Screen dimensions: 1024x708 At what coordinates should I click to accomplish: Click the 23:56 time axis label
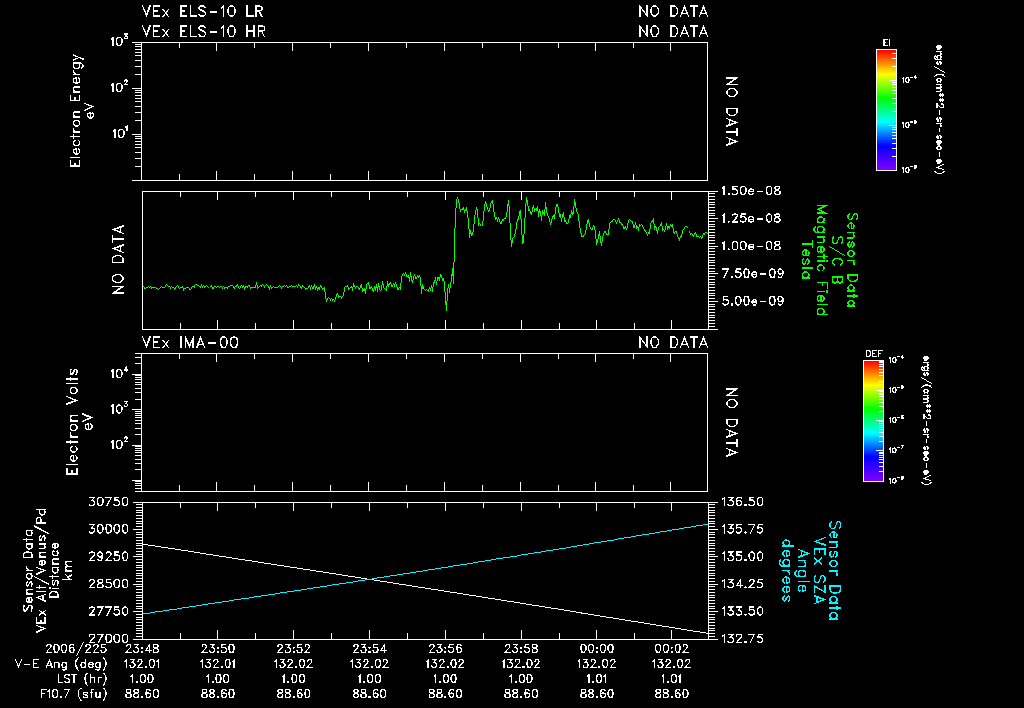coord(445,649)
